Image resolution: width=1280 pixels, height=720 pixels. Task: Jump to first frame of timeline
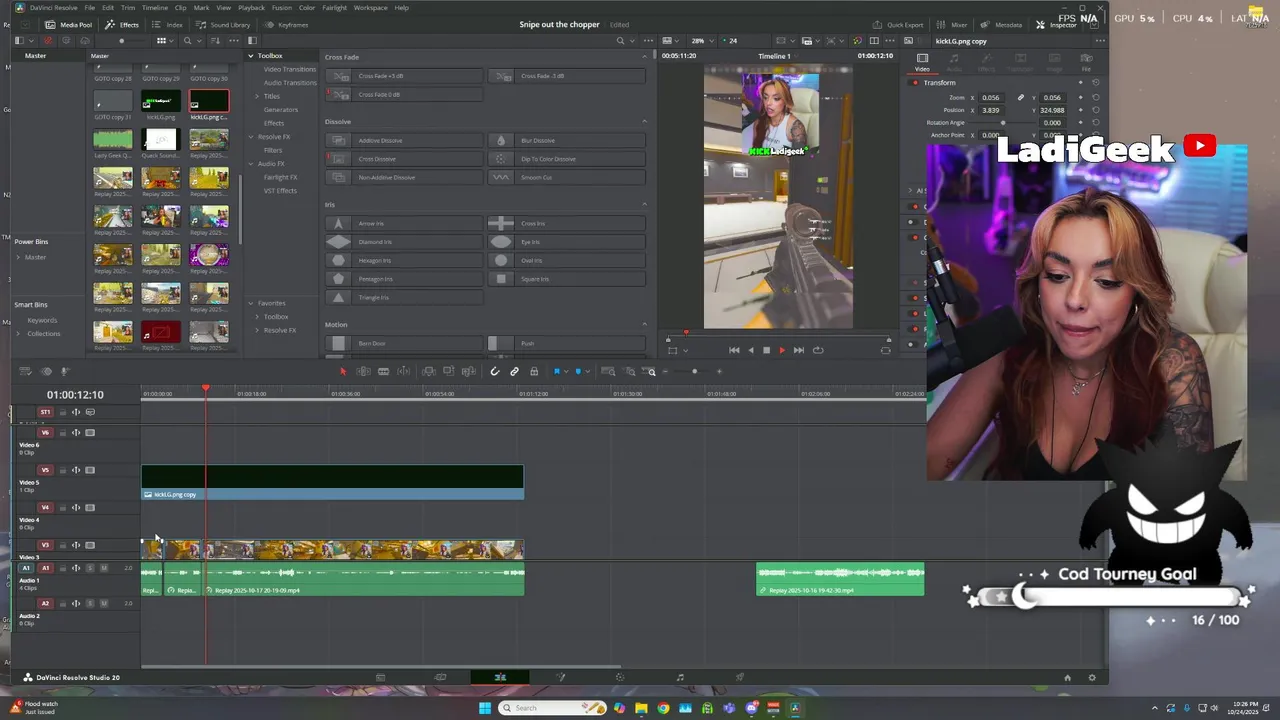(x=734, y=350)
